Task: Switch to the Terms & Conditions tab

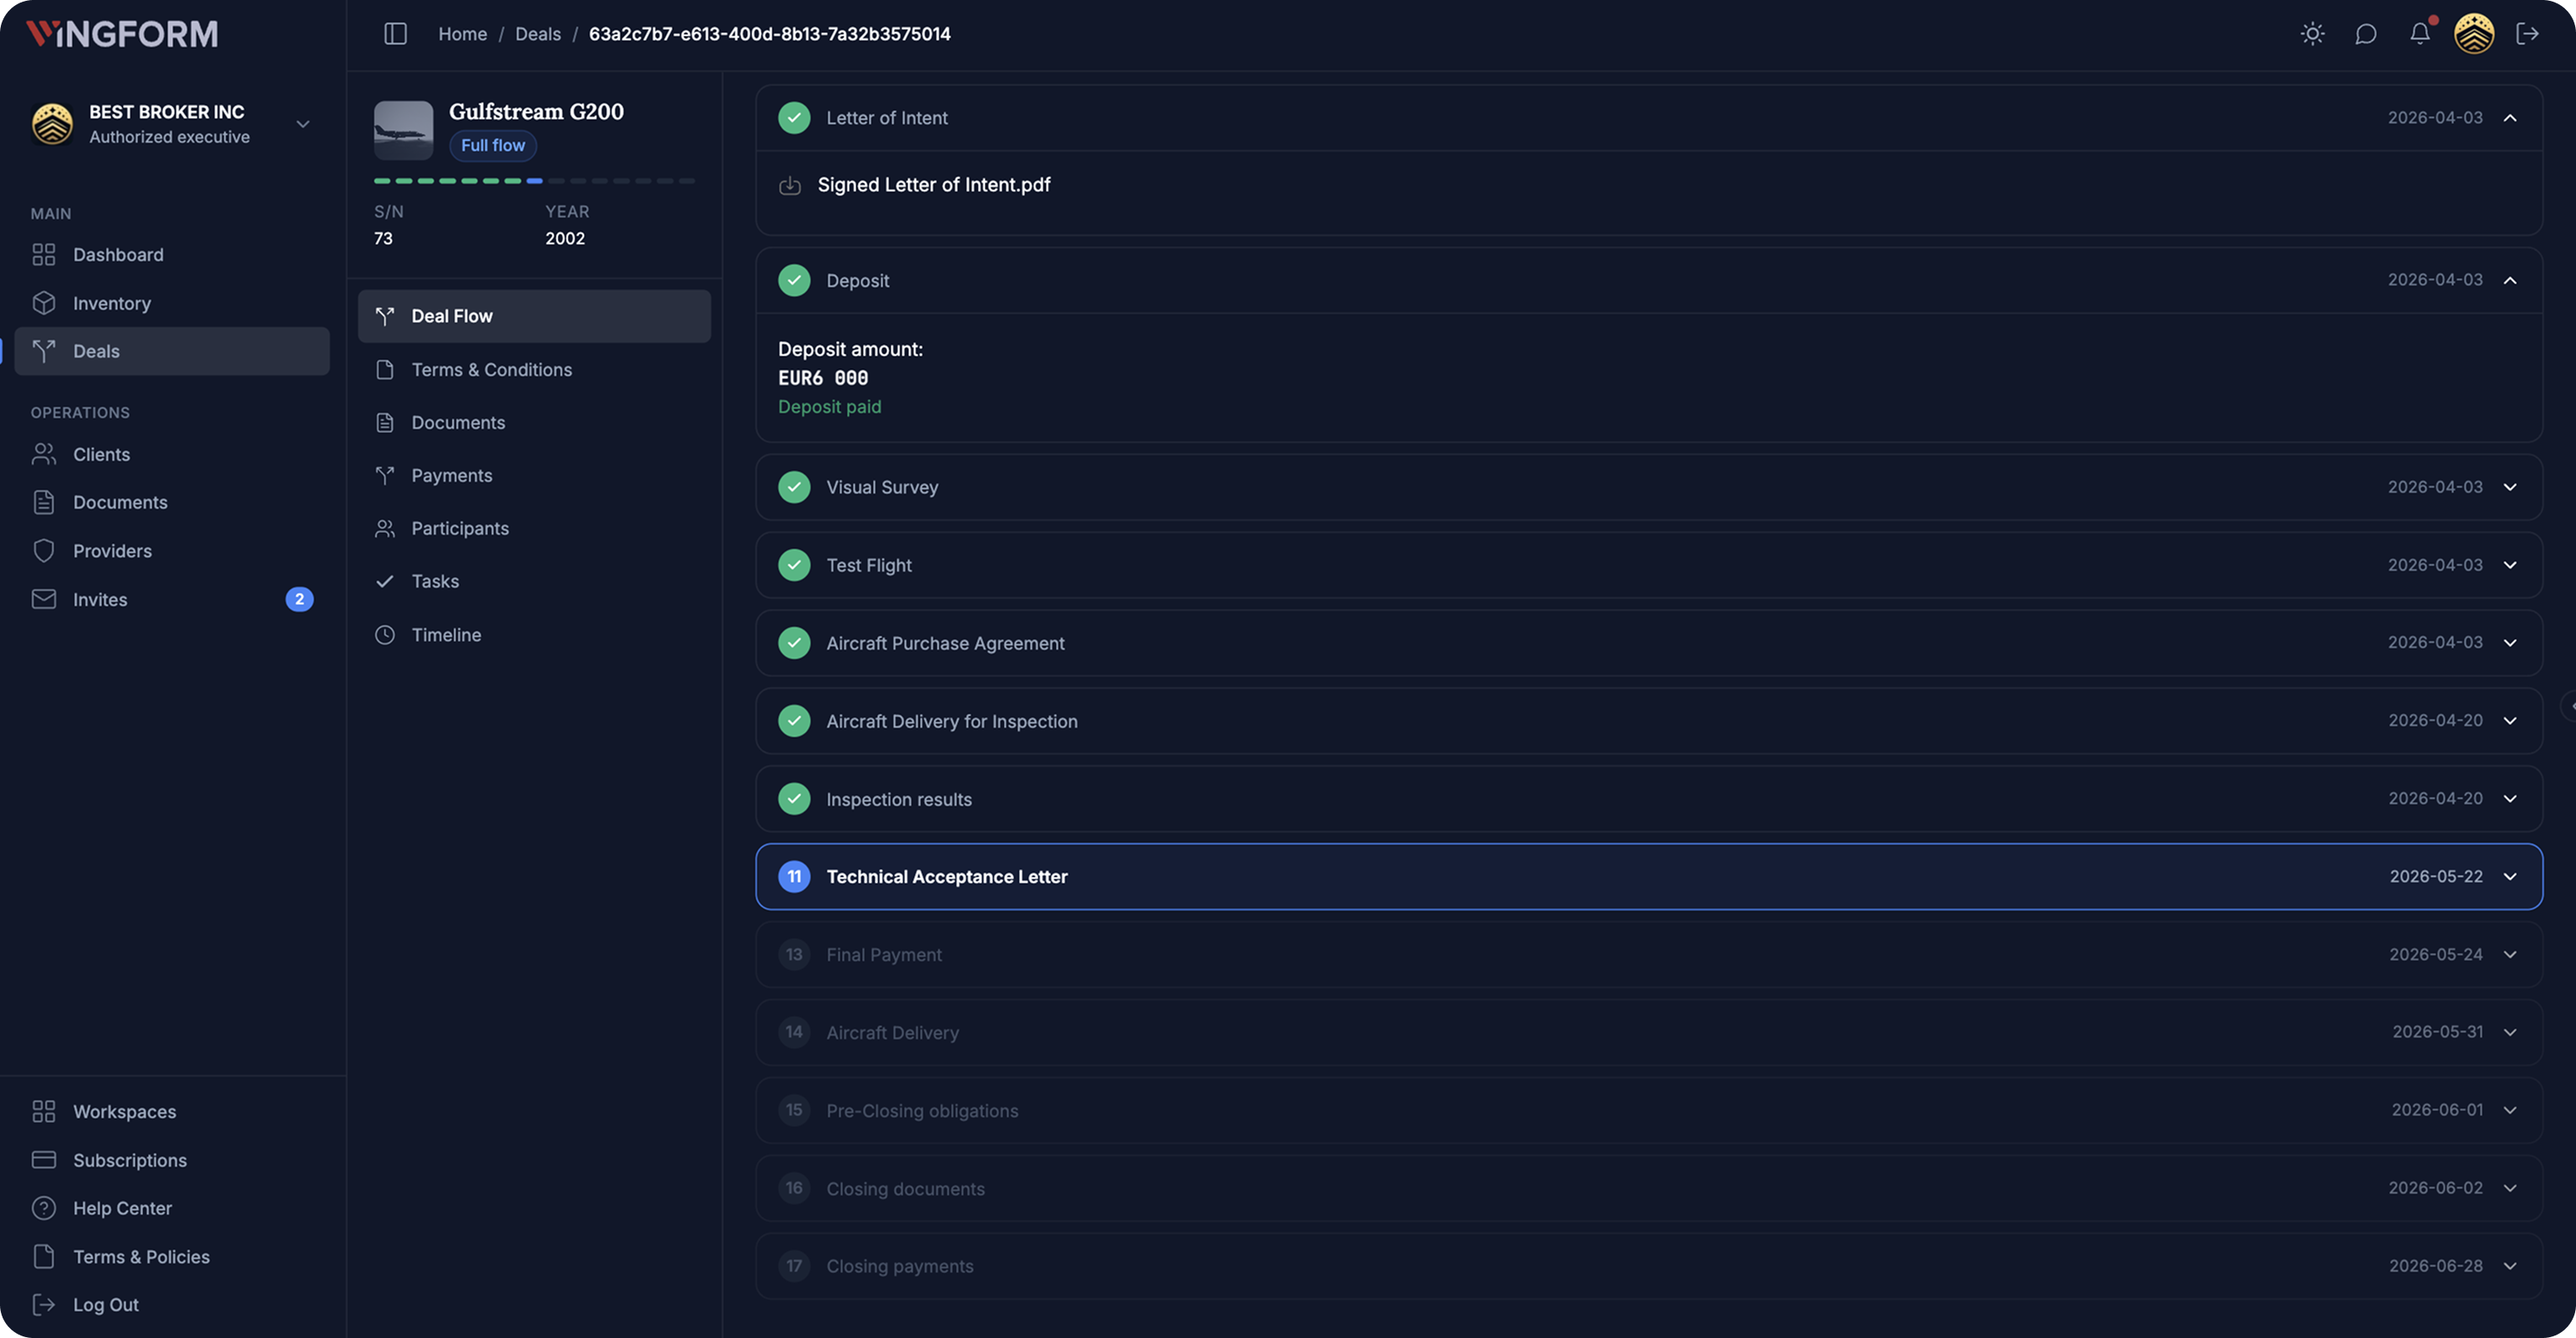Action: tap(491, 369)
